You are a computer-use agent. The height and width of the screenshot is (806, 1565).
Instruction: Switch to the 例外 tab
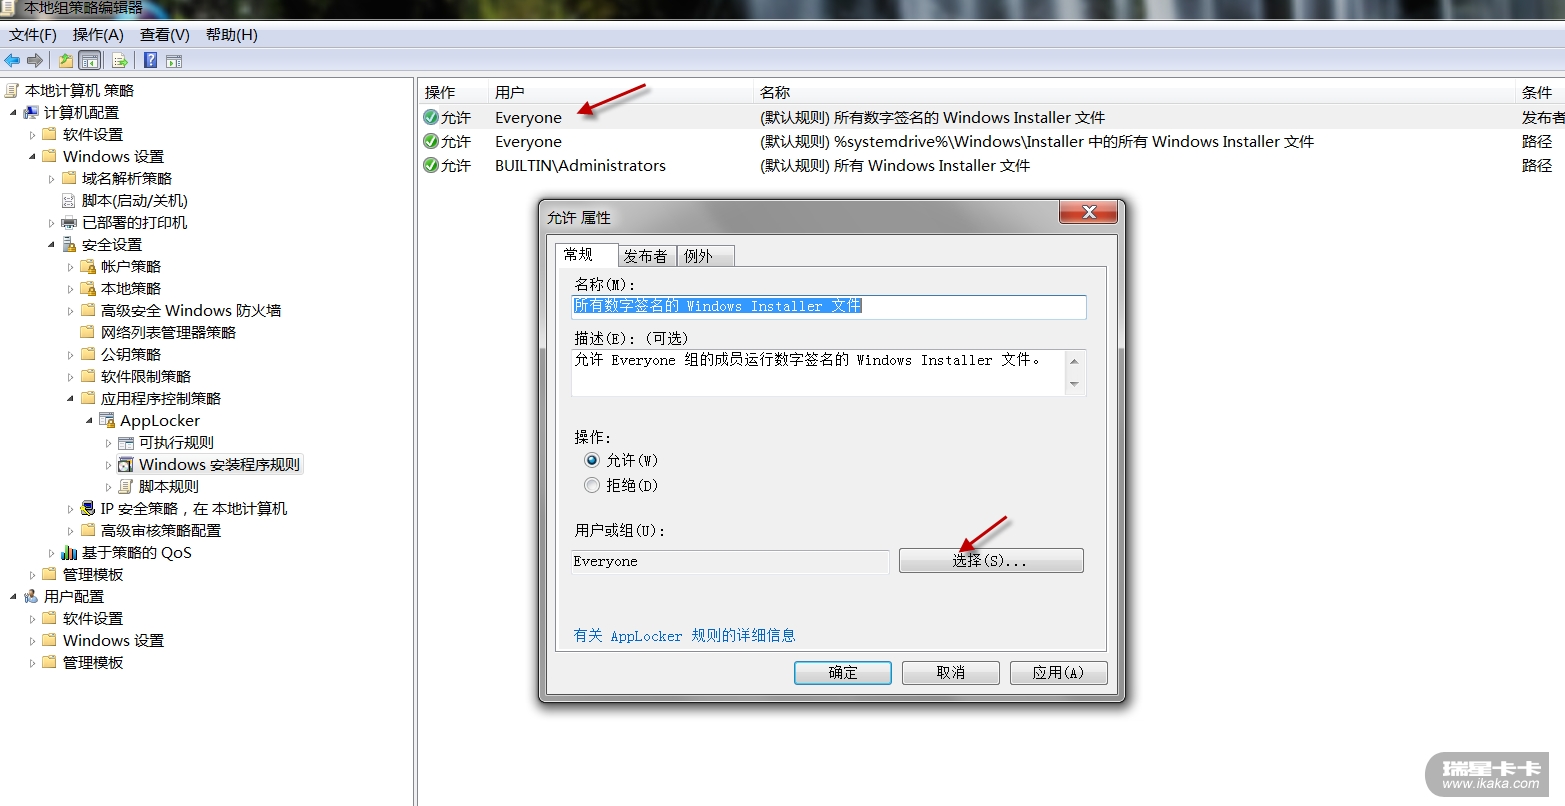[x=699, y=256]
